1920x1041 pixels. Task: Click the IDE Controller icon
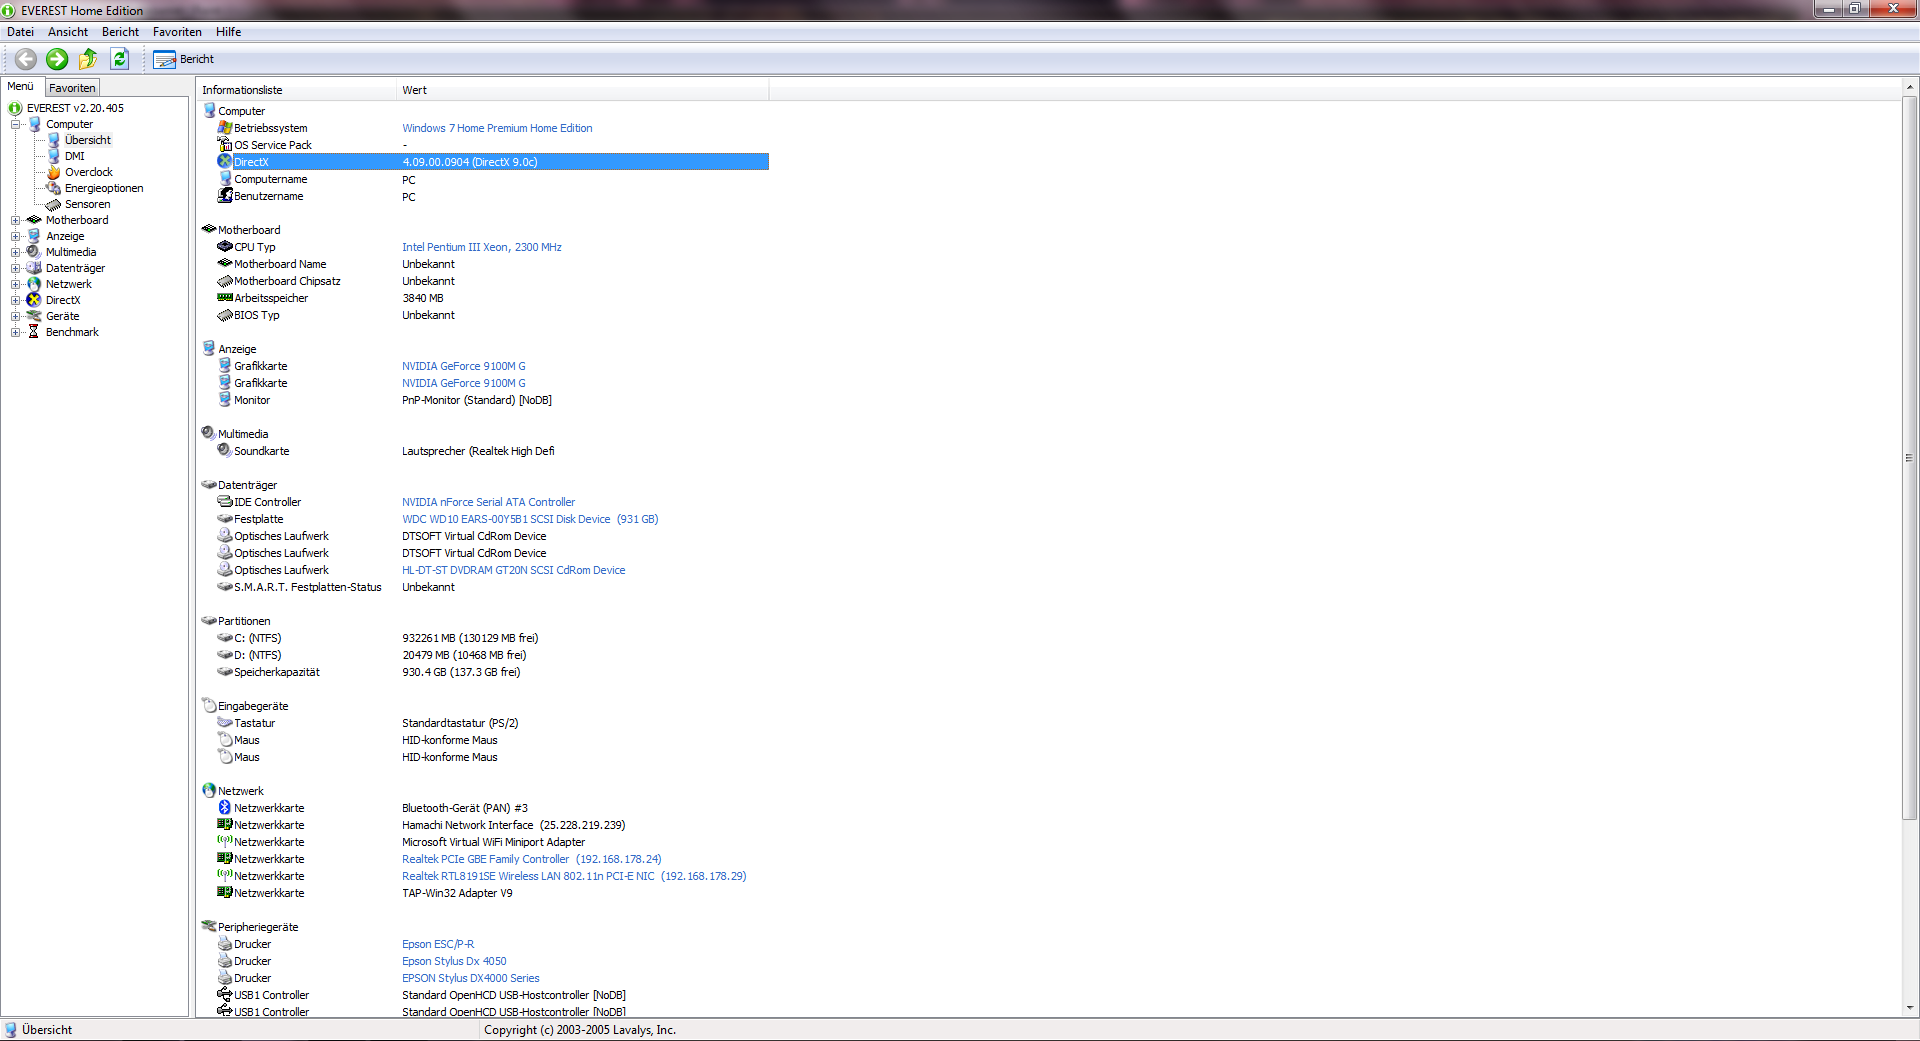coord(225,501)
